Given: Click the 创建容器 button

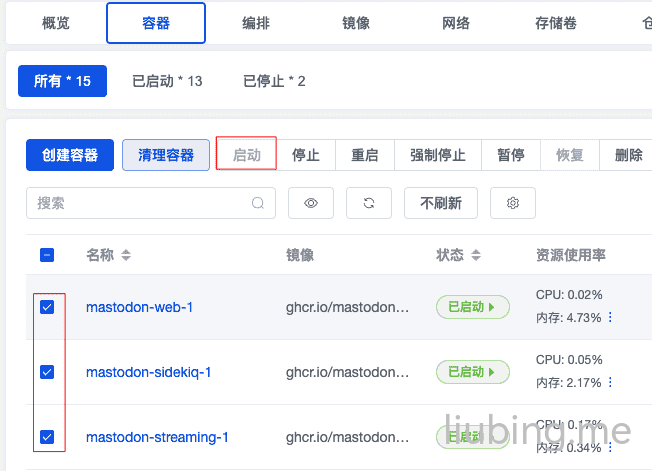Looking at the screenshot, I should (70, 155).
